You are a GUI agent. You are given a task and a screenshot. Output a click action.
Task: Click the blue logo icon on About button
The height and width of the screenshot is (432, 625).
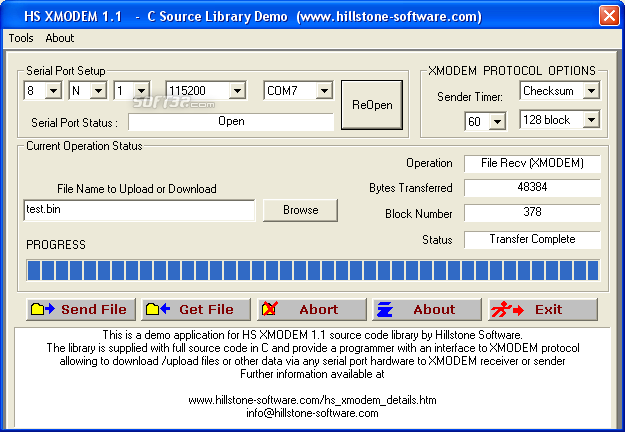pyautogui.click(x=385, y=309)
